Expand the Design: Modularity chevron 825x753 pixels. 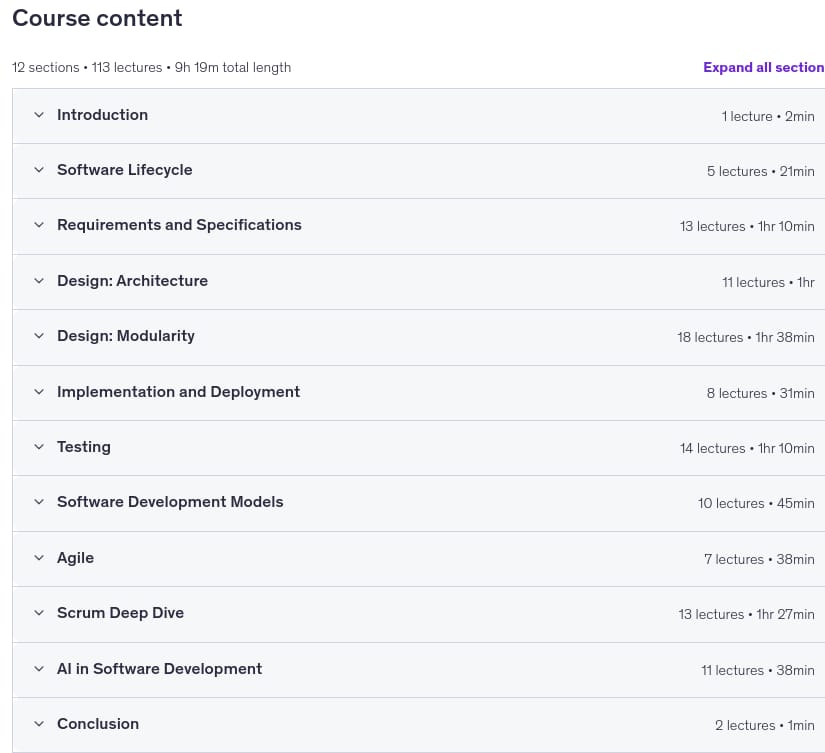pos(39,336)
